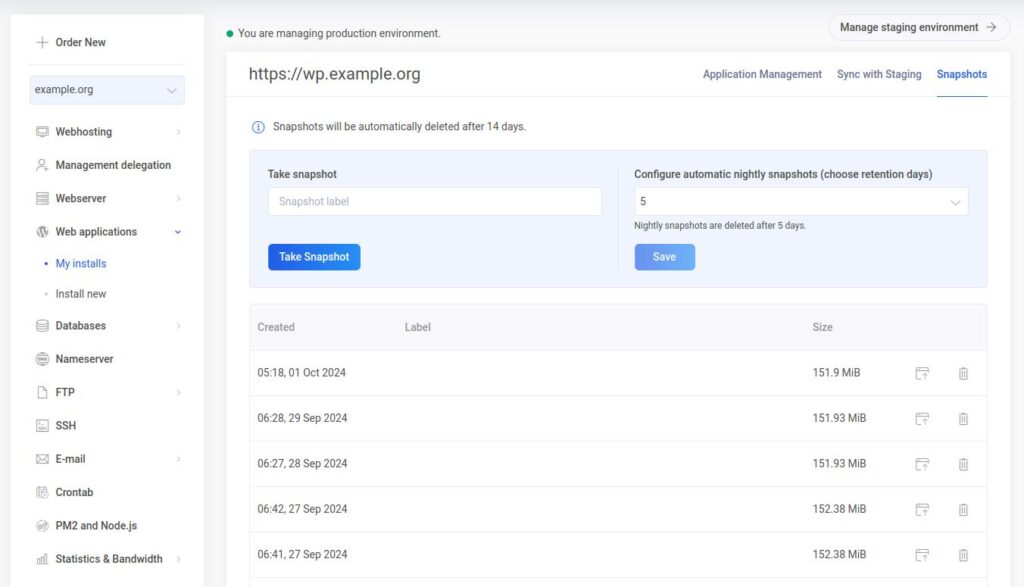Click trash icon for 06:42, 27 Sep snapshot
1024x587 pixels.
point(963,509)
